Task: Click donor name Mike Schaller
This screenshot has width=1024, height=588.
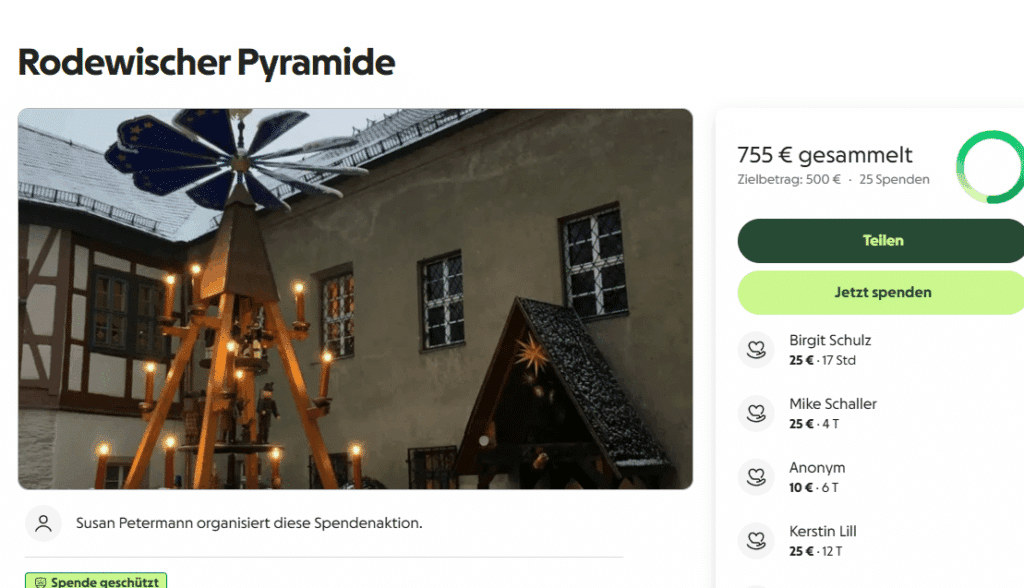Action: click(x=833, y=404)
